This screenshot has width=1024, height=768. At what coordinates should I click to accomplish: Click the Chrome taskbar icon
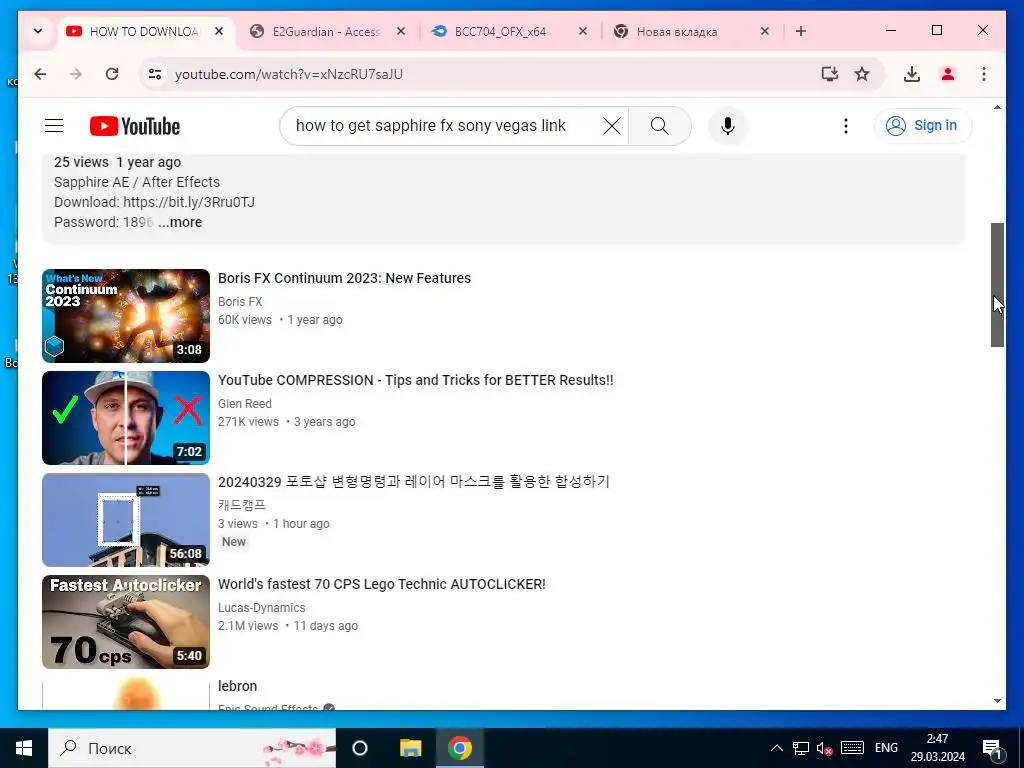click(460, 748)
